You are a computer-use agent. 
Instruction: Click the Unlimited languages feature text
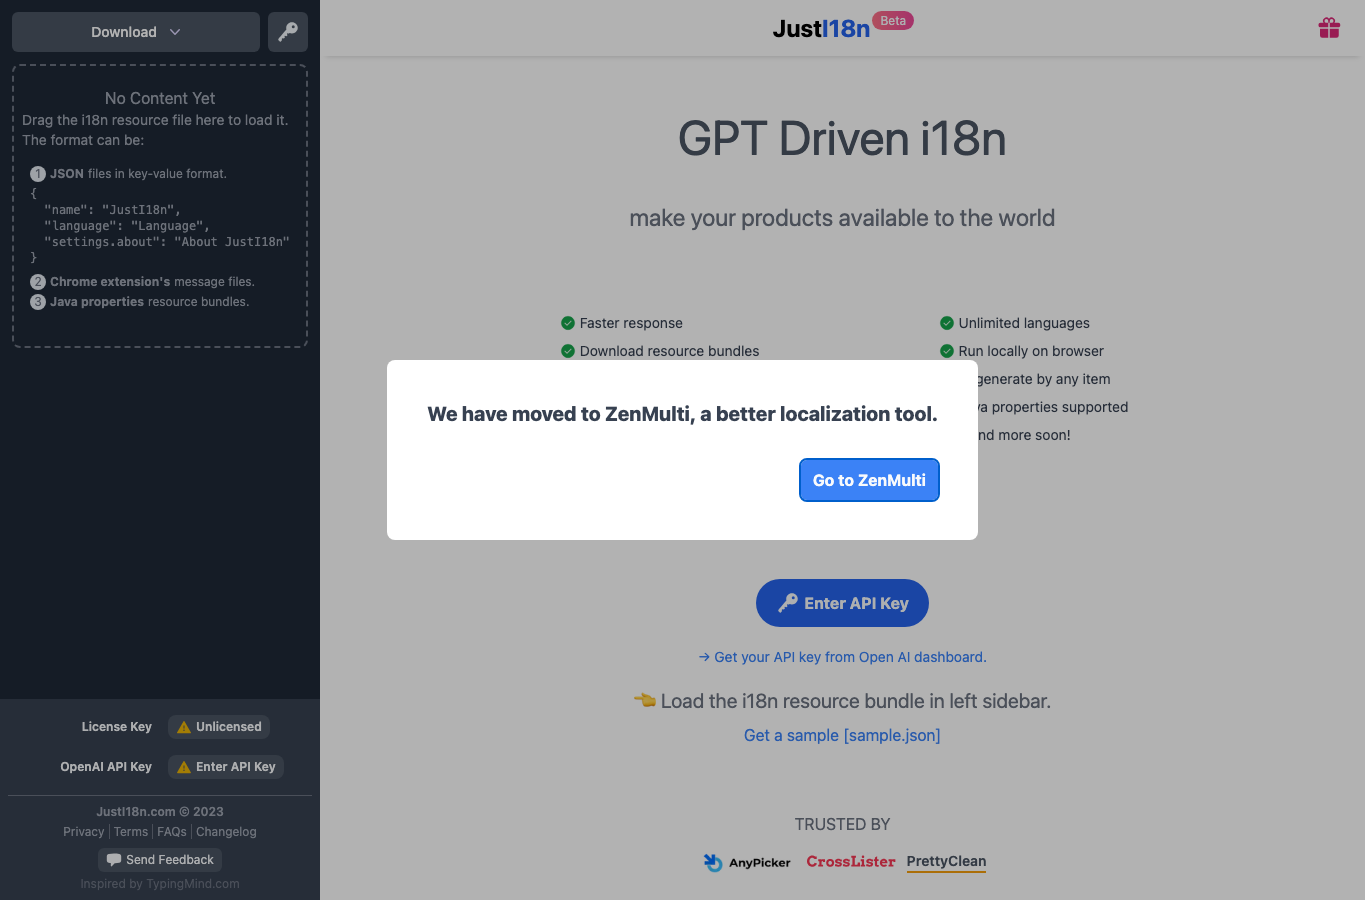(x=1024, y=323)
